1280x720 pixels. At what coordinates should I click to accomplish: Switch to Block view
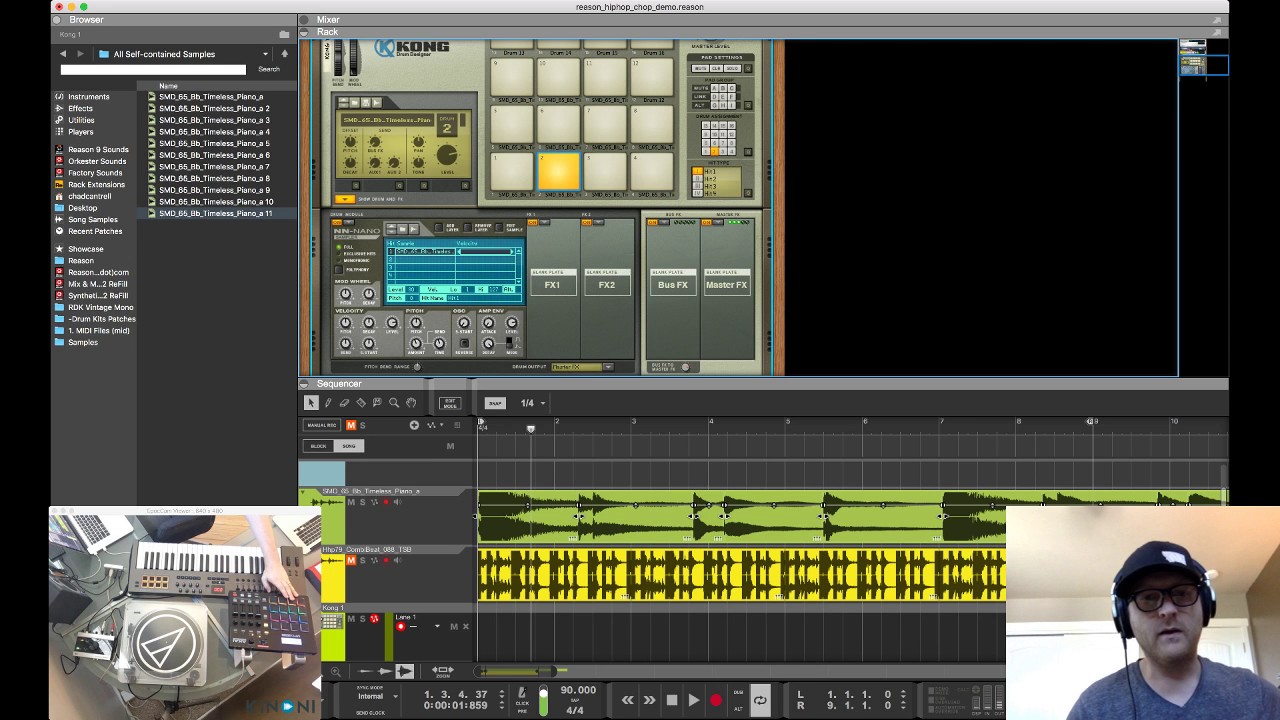[319, 446]
